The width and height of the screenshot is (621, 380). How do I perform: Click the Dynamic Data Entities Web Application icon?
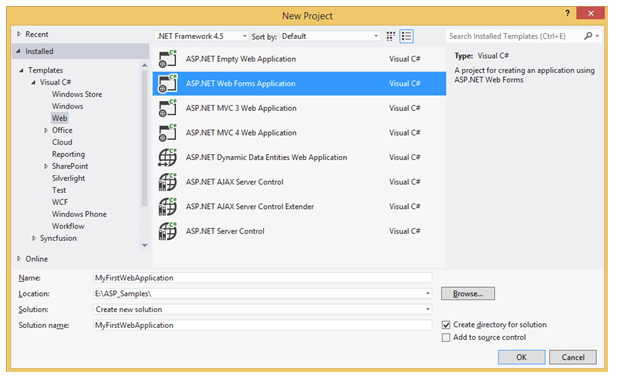(x=168, y=157)
